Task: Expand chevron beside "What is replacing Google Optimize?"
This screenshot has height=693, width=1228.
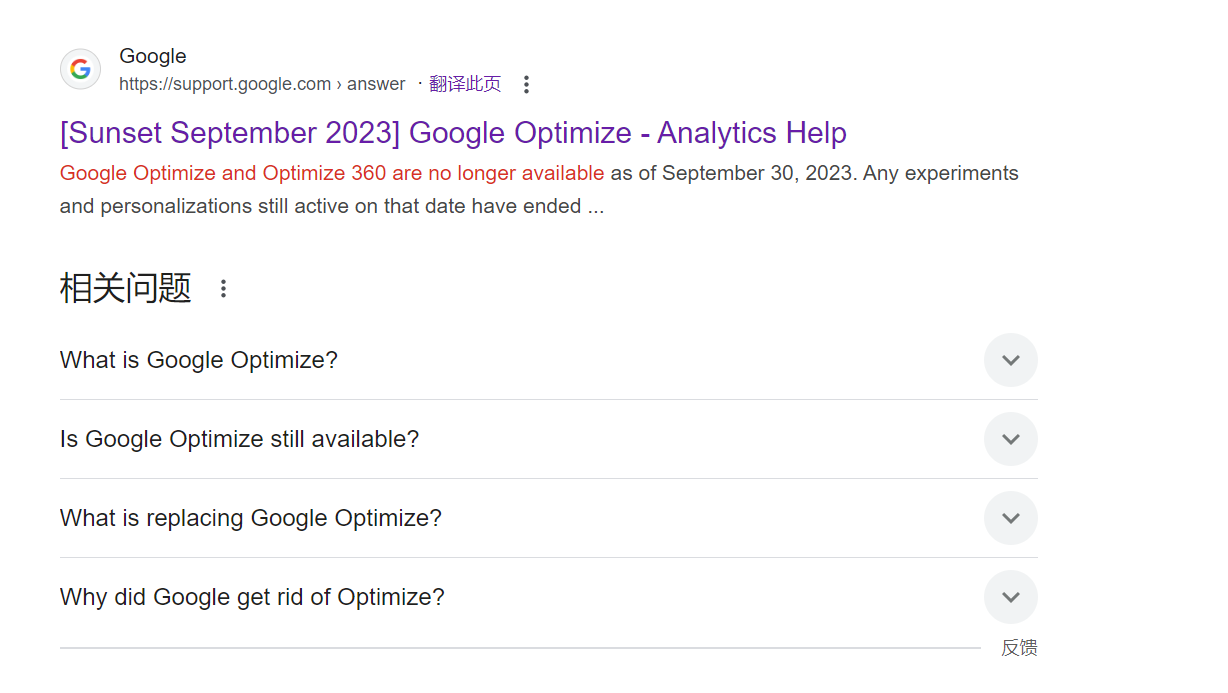Action: click(x=1010, y=518)
